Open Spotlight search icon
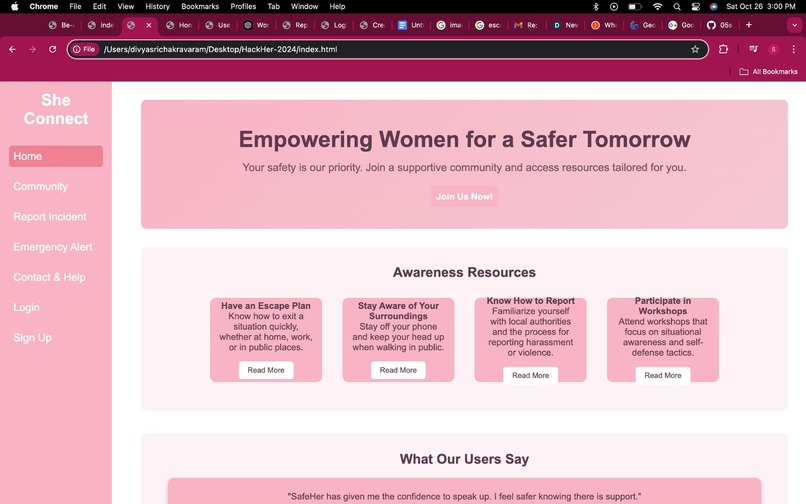The width and height of the screenshot is (806, 504). tap(677, 6)
